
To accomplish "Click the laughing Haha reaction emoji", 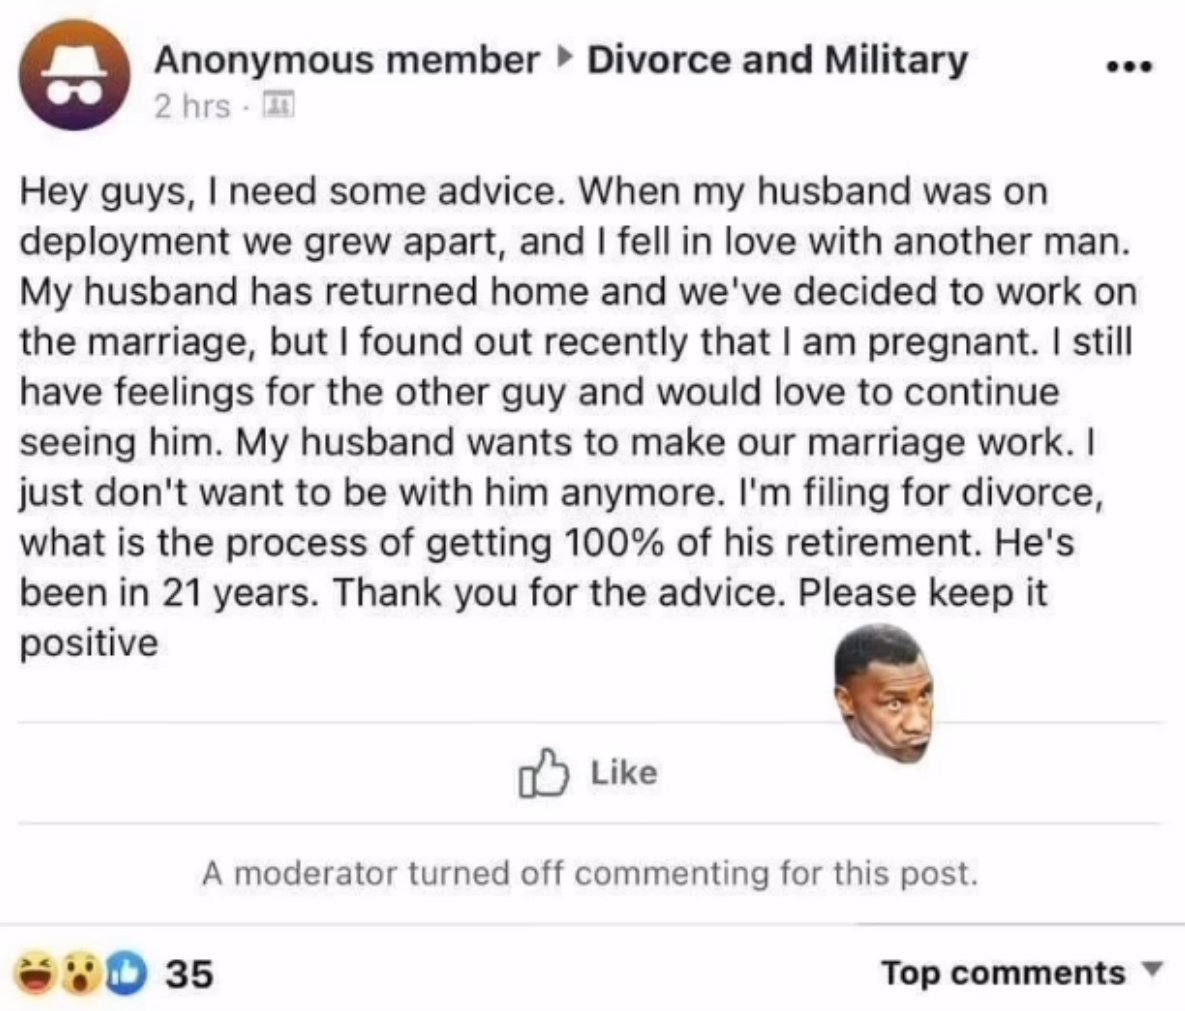I will 35,972.
